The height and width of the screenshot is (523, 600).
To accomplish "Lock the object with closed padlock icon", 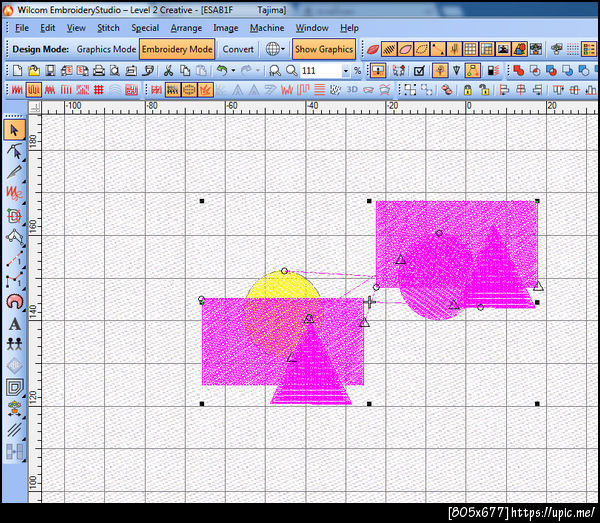I will 468,90.
